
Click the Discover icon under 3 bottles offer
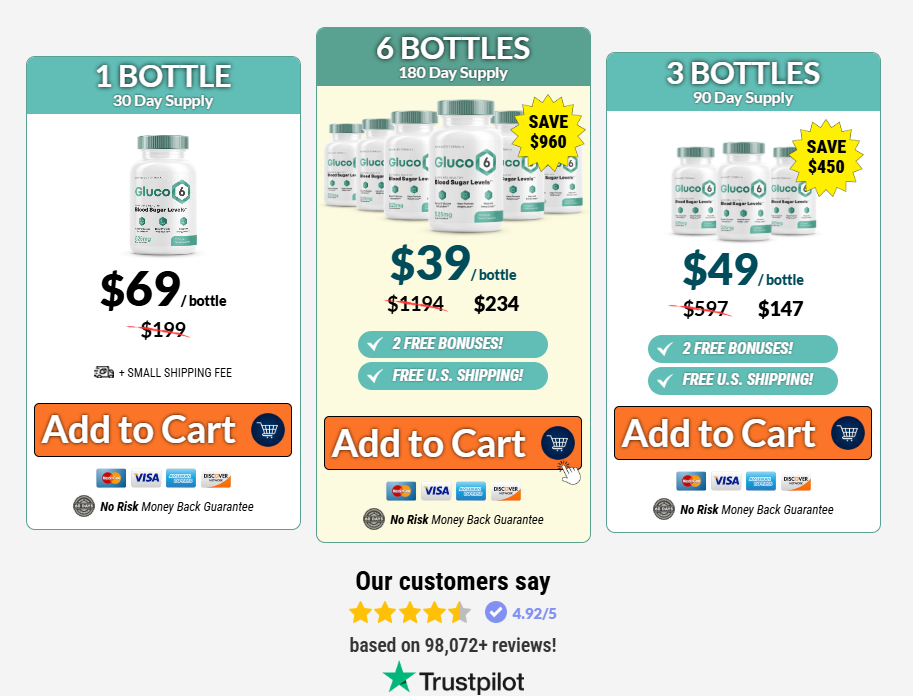point(795,481)
